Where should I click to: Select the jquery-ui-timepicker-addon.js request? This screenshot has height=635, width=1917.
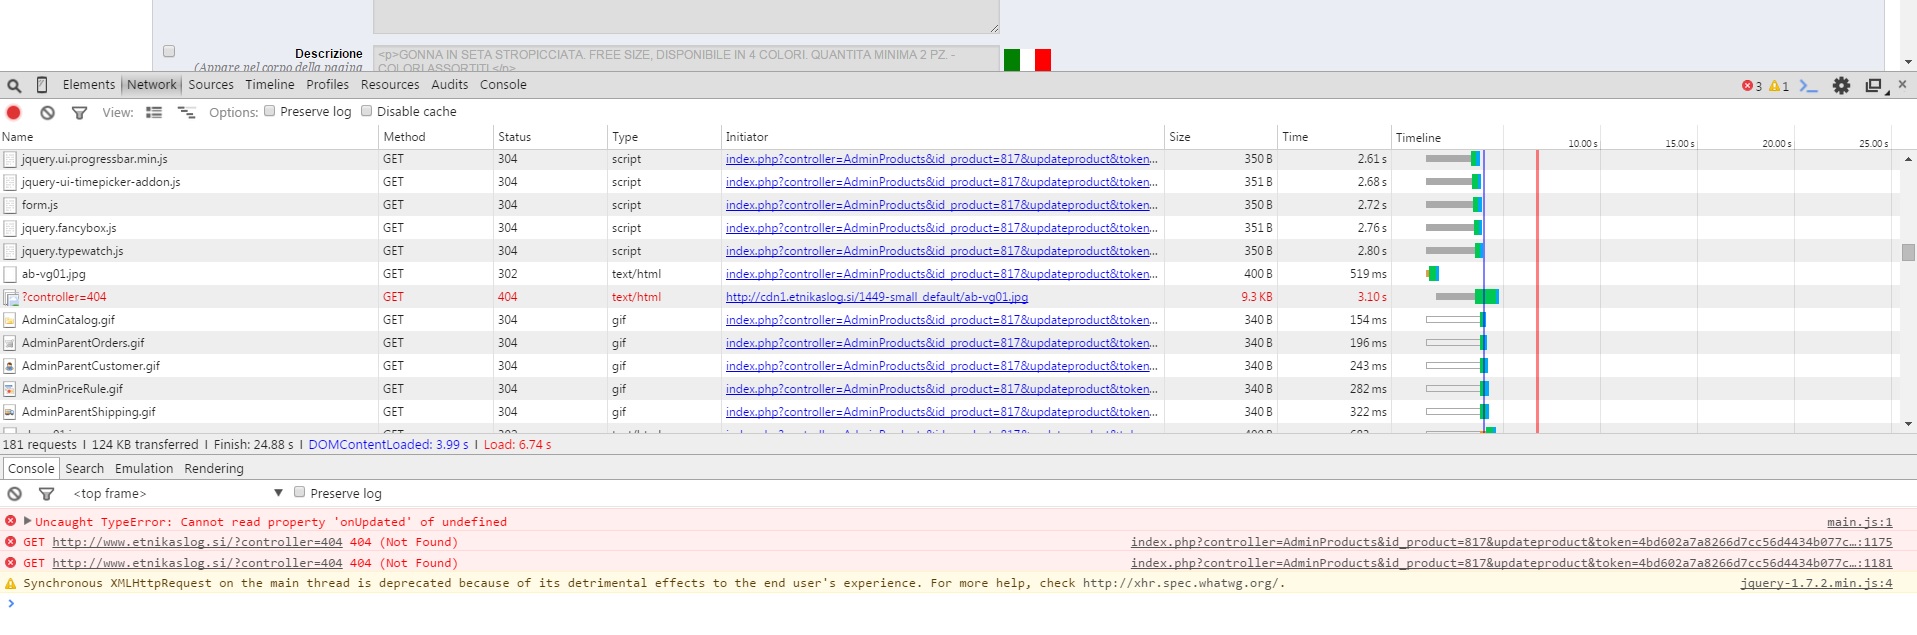pos(949,182)
